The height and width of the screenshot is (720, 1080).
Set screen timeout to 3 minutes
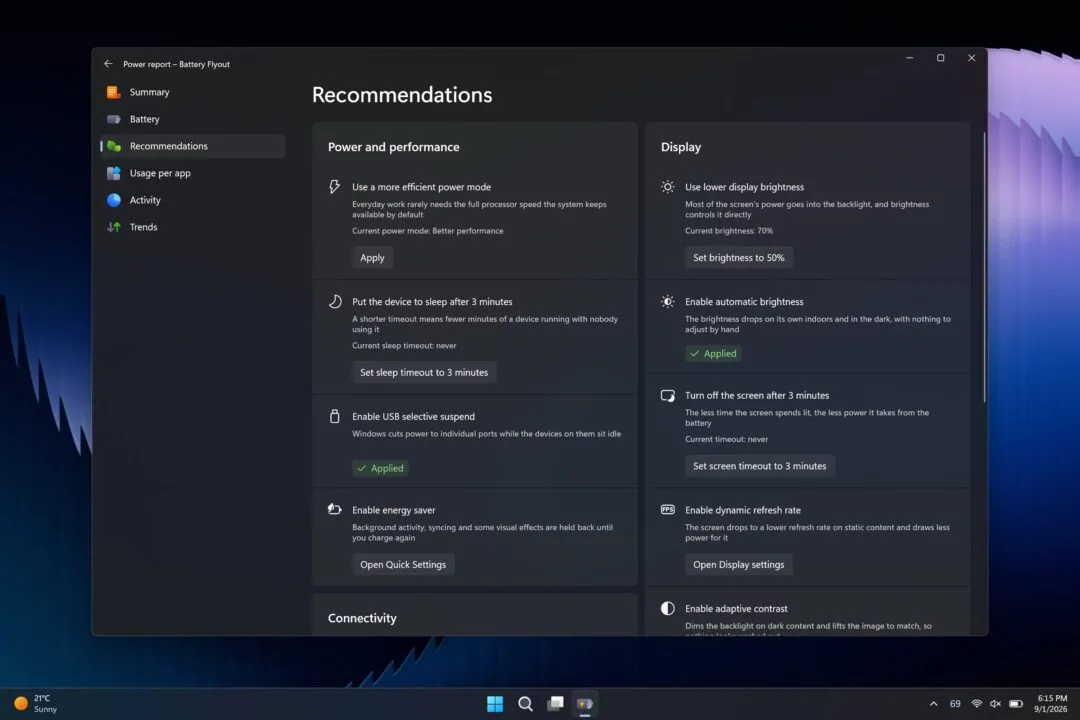(760, 466)
